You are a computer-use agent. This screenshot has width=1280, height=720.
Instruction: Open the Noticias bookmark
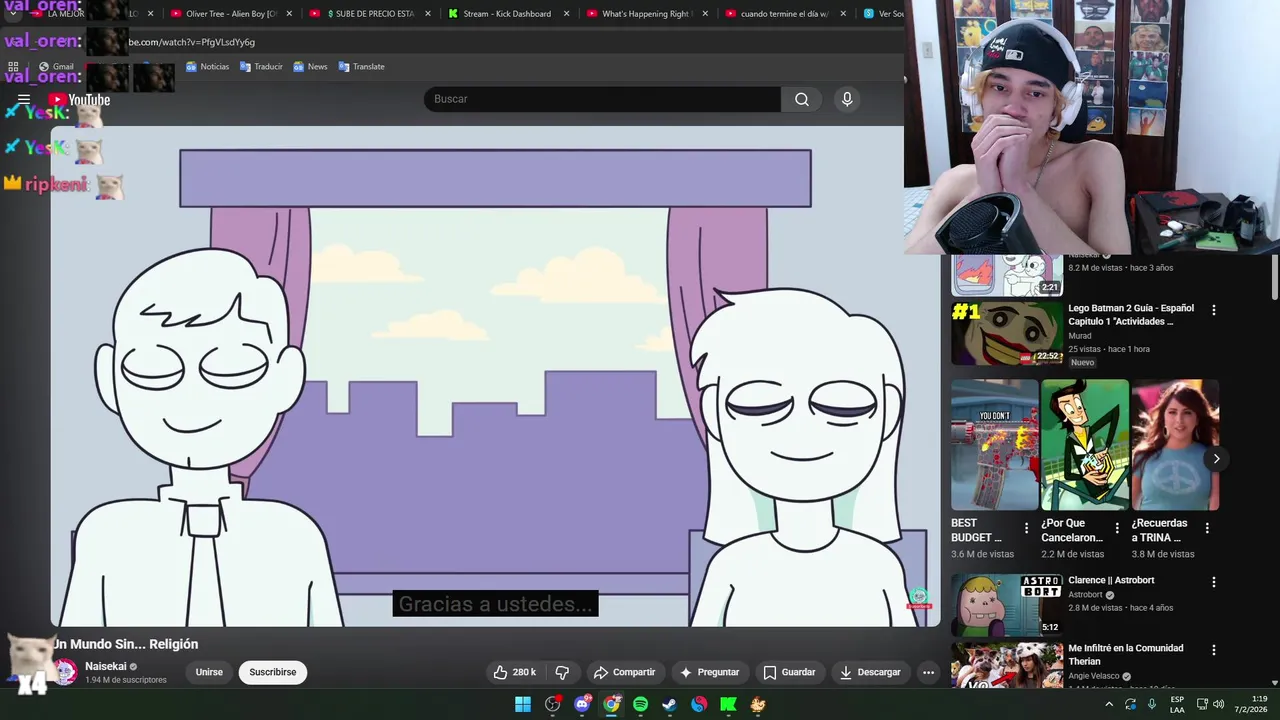coord(208,67)
